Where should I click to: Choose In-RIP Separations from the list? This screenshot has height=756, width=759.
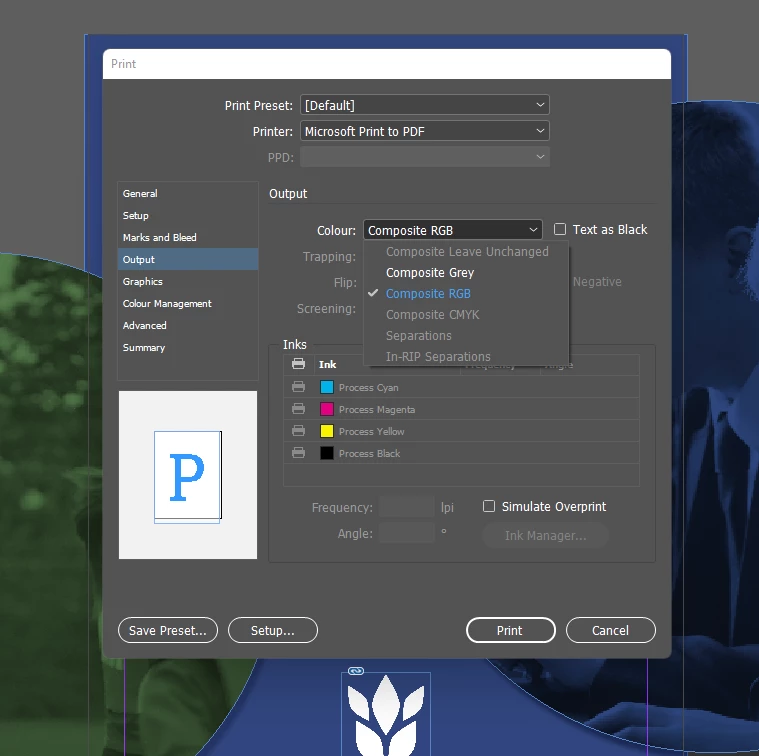[x=438, y=357]
